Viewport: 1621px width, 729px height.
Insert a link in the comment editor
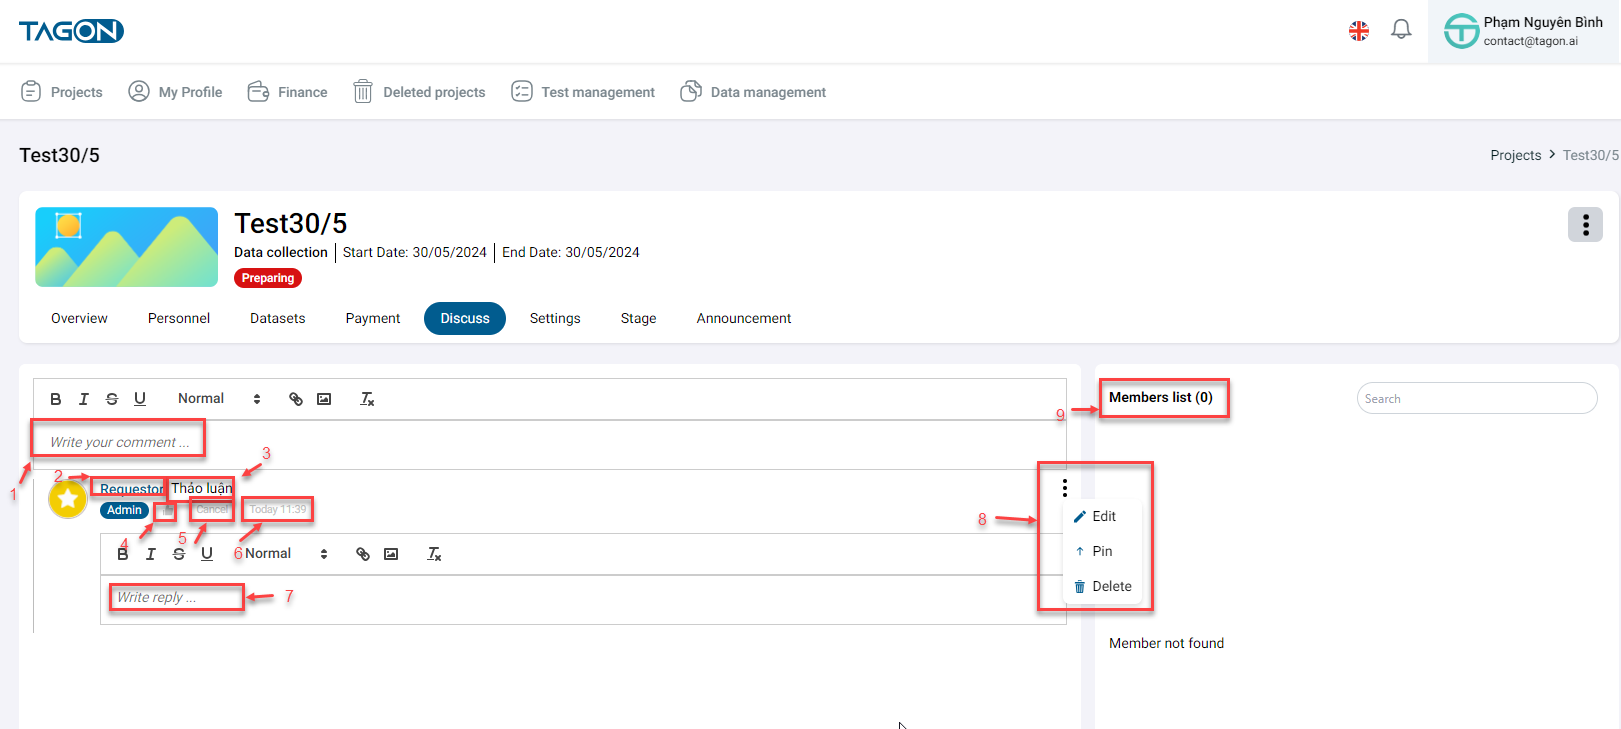(296, 399)
